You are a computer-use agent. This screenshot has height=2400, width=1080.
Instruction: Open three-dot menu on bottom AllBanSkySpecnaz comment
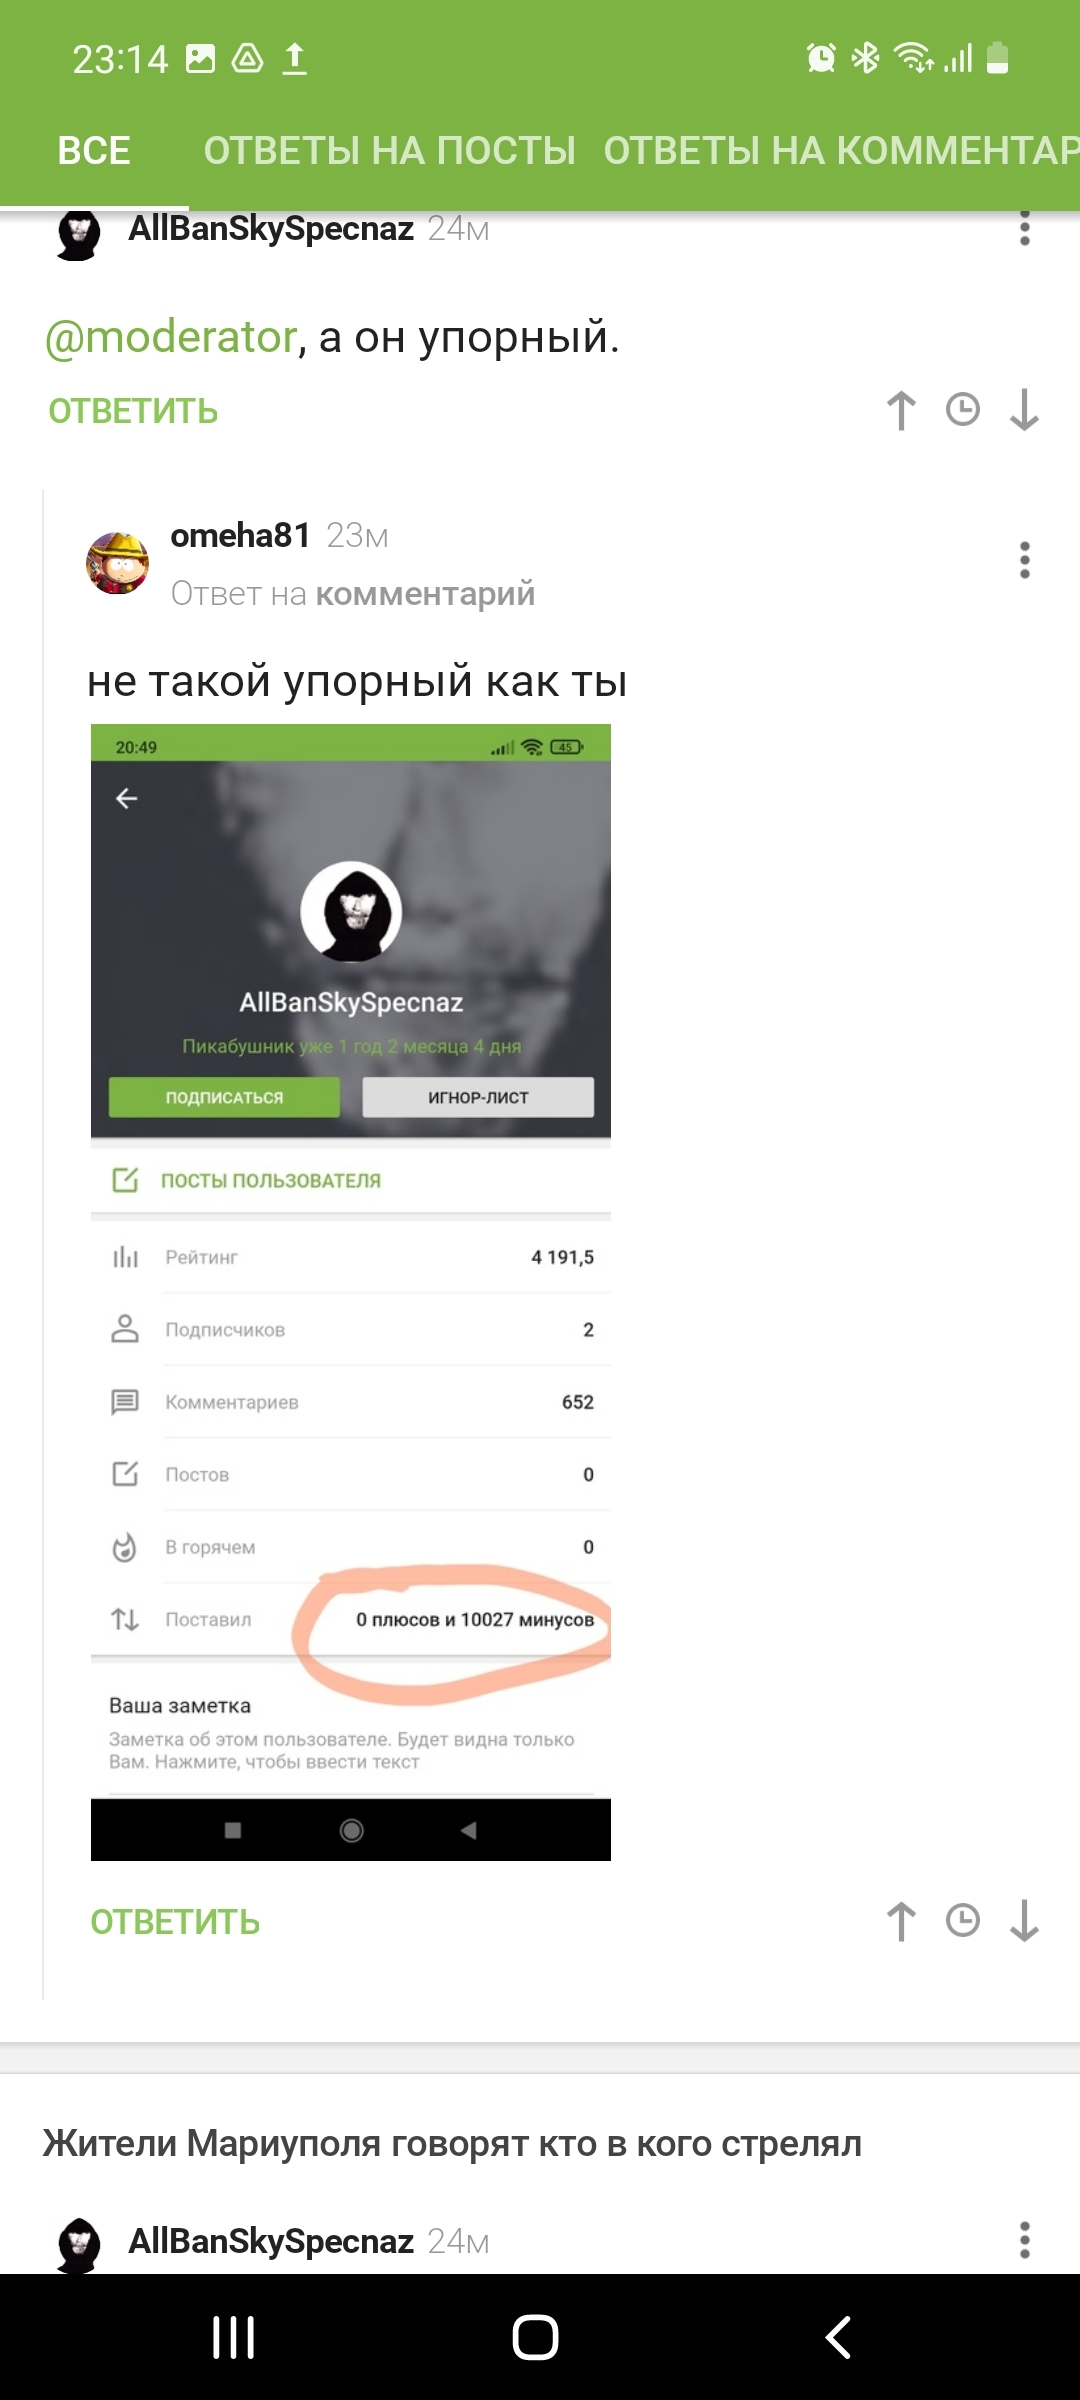click(x=1024, y=2240)
